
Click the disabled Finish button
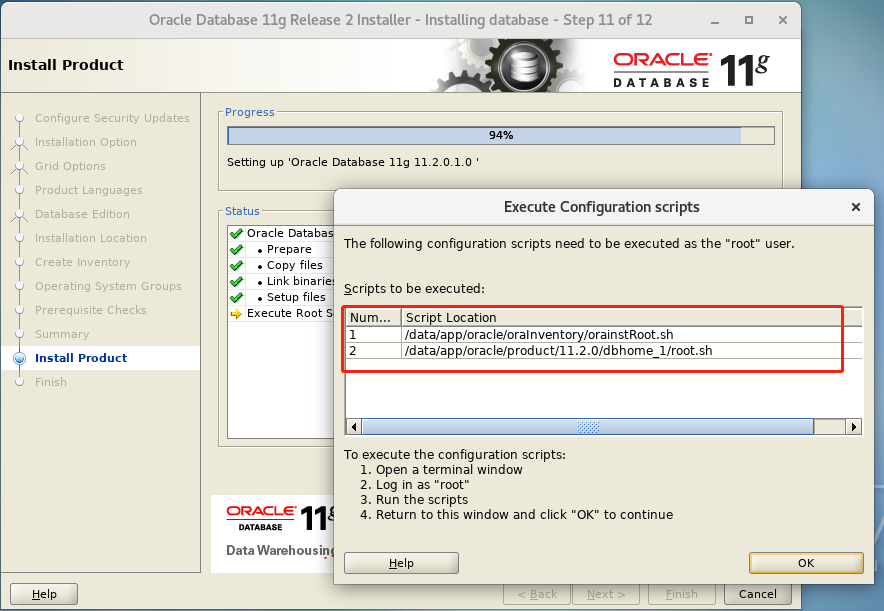coord(681,594)
